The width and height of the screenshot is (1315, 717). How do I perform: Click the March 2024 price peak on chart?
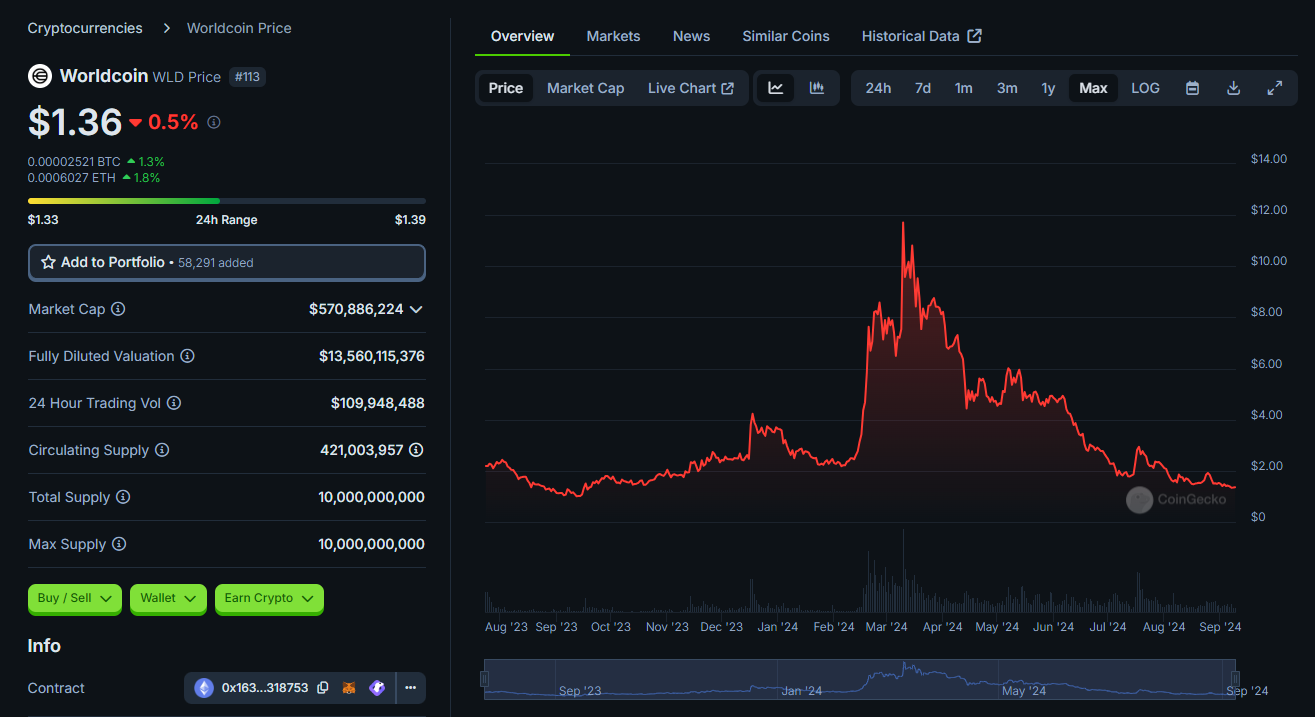pos(903,223)
